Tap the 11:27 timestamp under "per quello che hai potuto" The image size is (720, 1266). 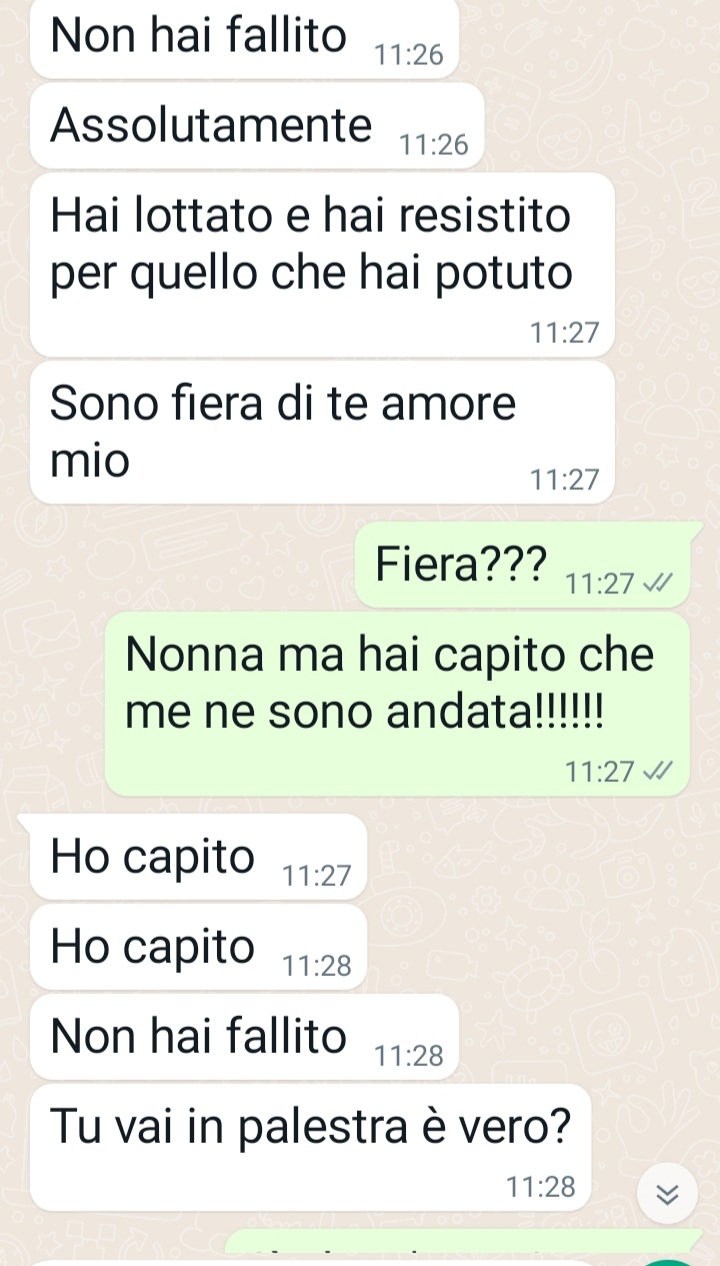566,333
